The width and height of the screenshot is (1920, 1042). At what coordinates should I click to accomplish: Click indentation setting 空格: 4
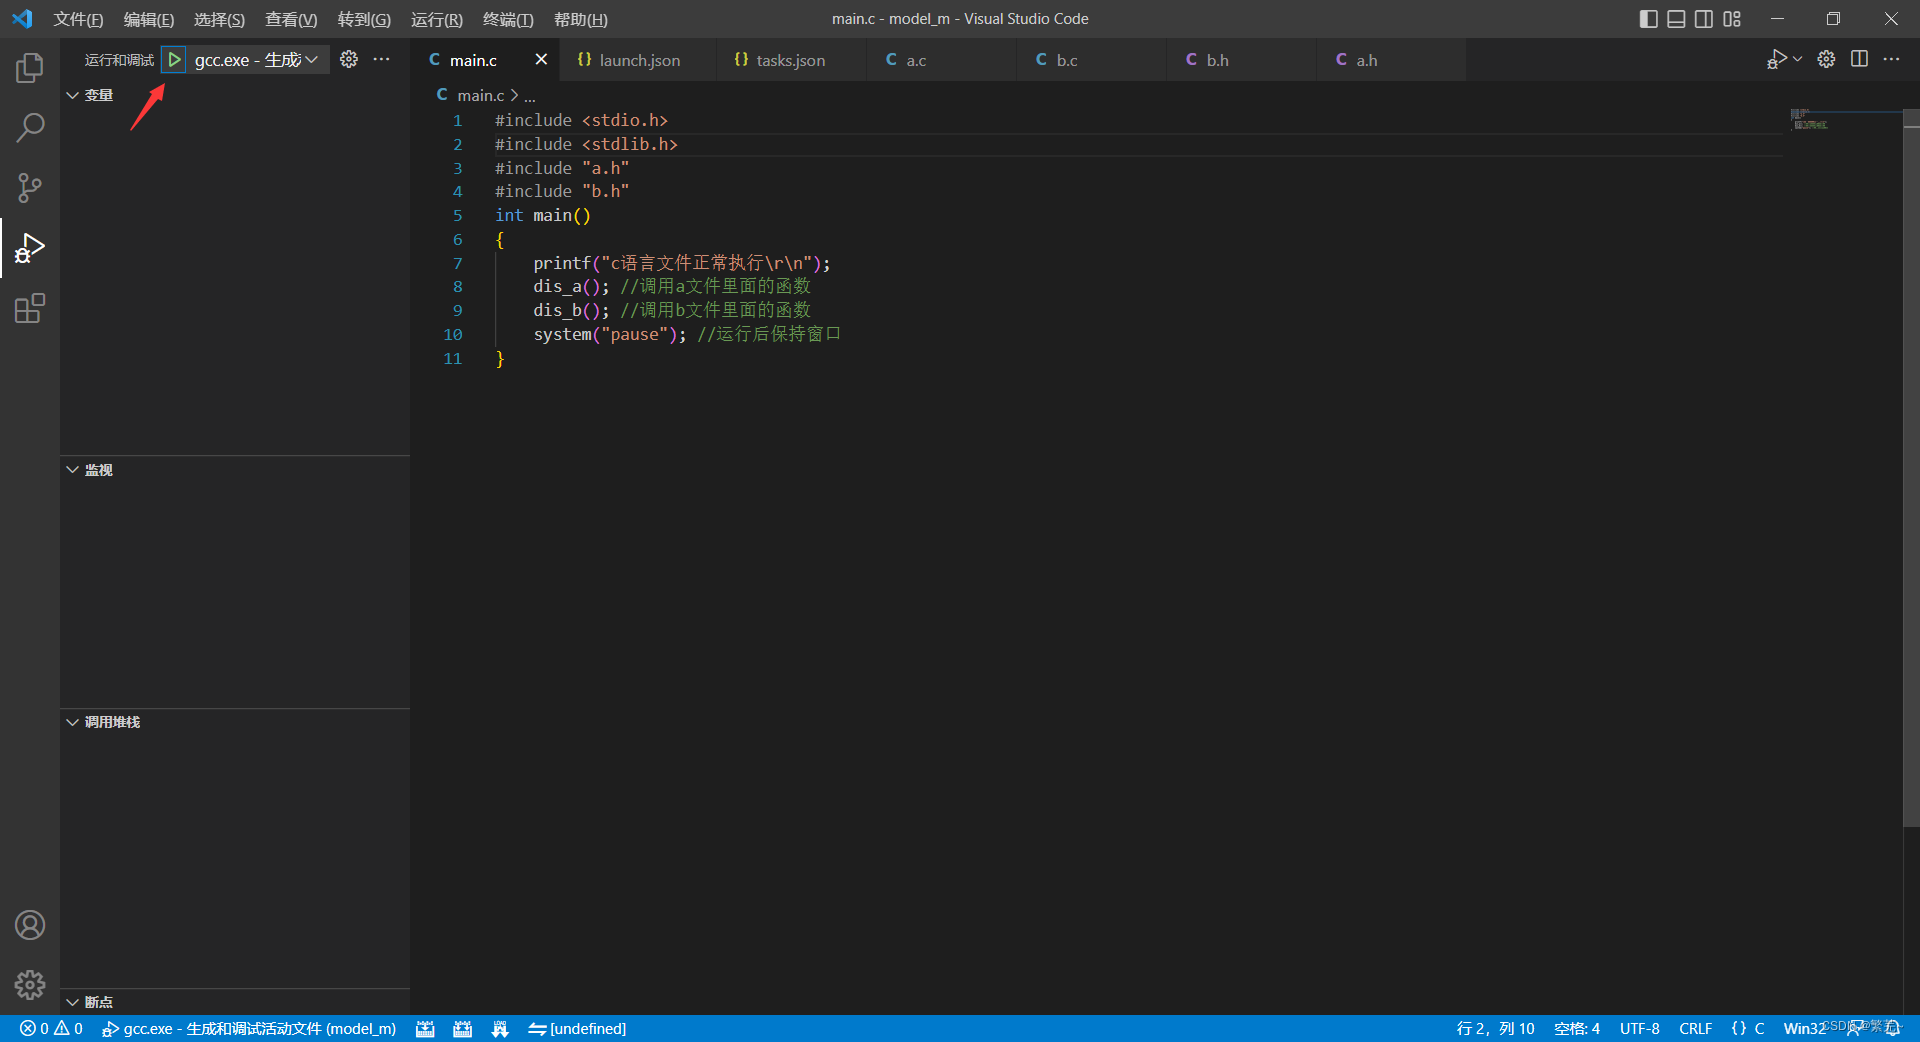(1577, 1029)
